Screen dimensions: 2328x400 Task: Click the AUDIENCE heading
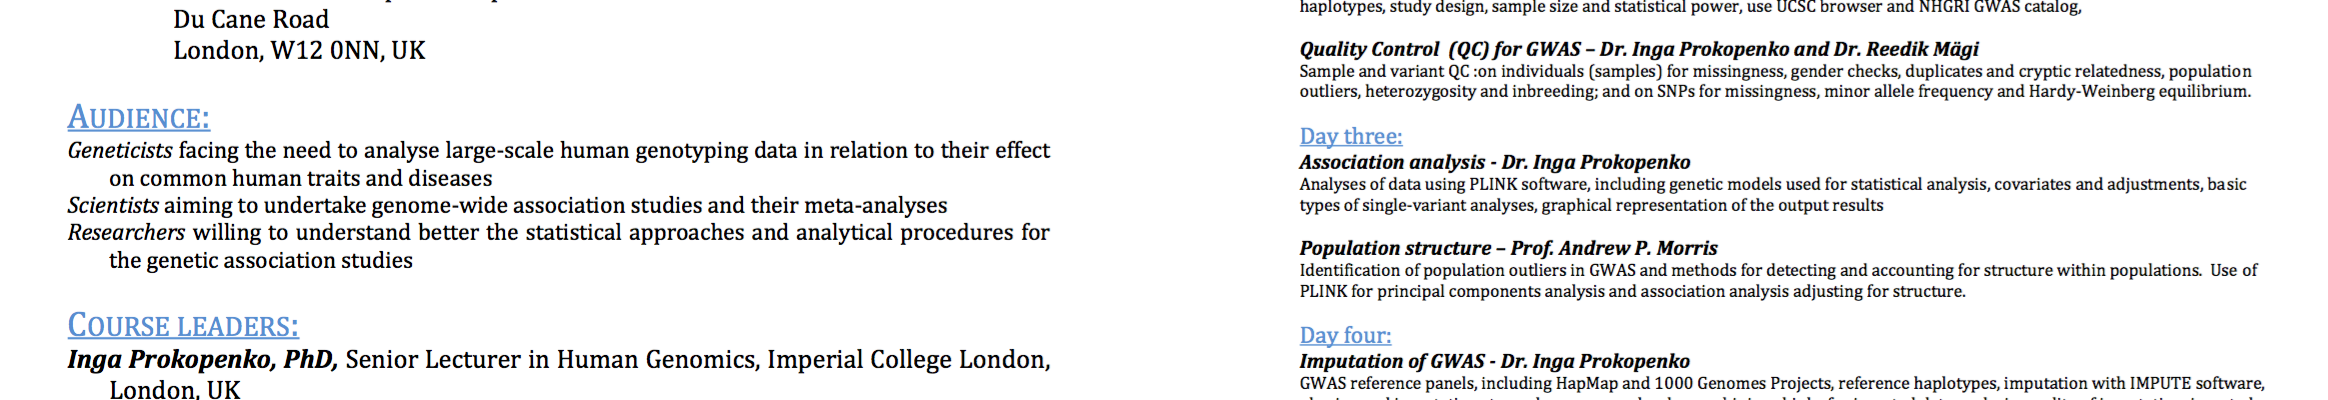pyautogui.click(x=138, y=118)
